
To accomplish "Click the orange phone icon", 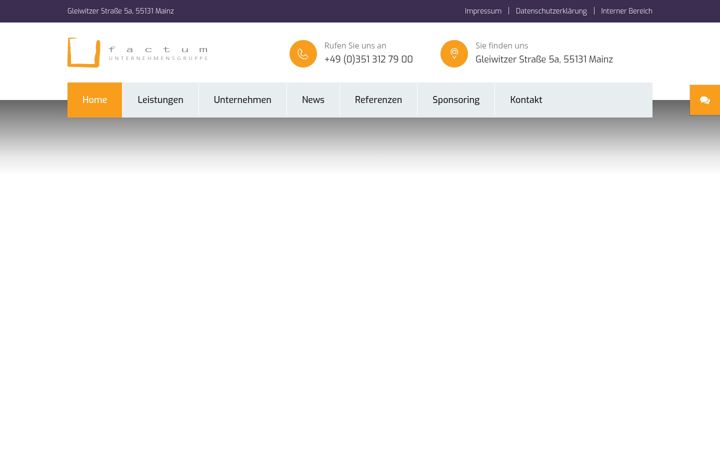I will [303, 54].
